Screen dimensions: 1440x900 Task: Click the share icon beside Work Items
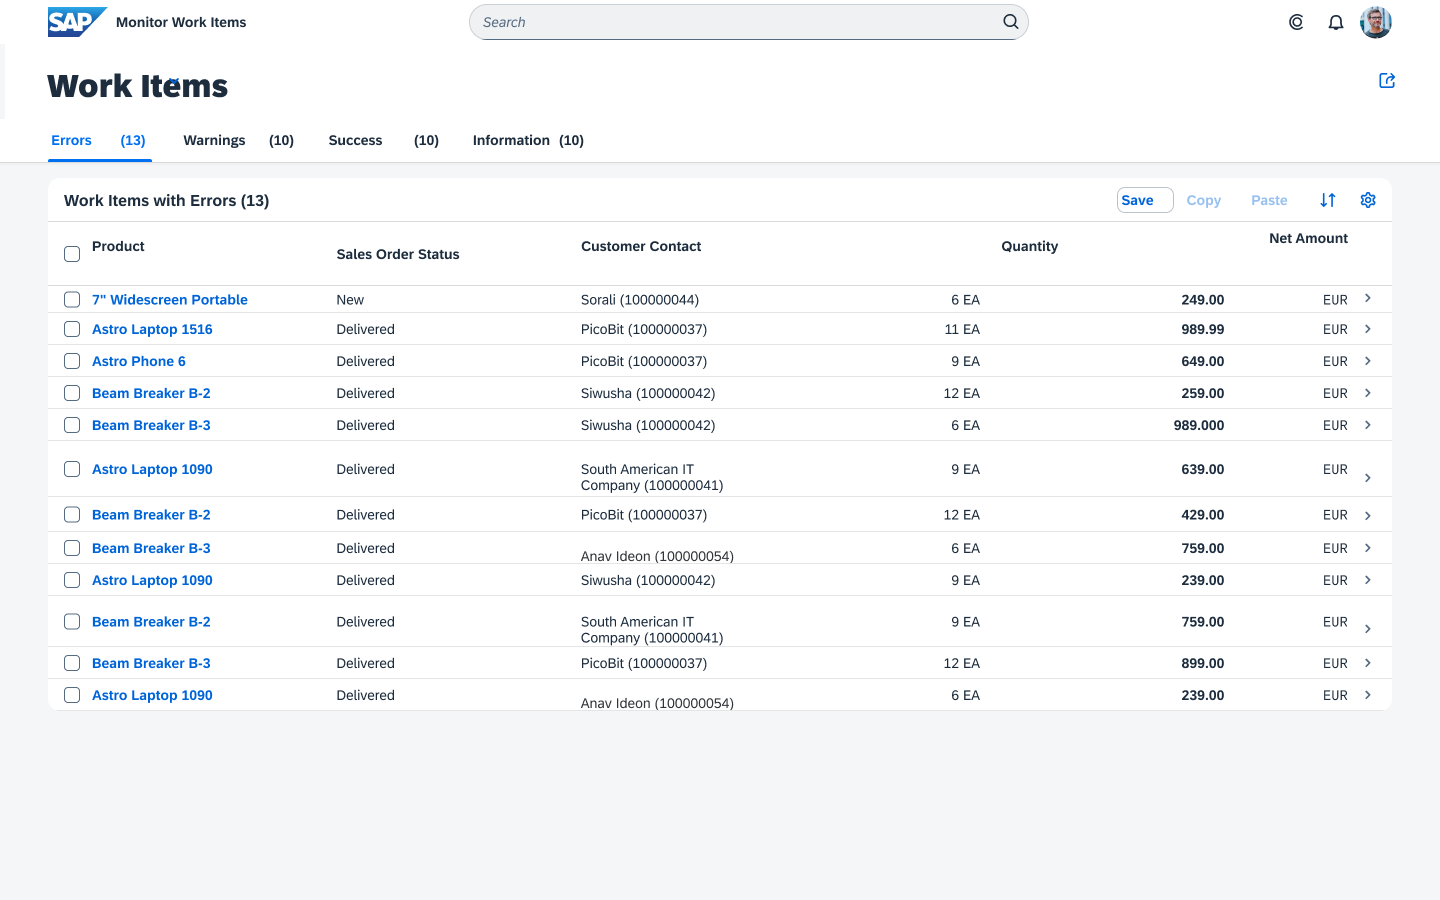[1387, 81]
